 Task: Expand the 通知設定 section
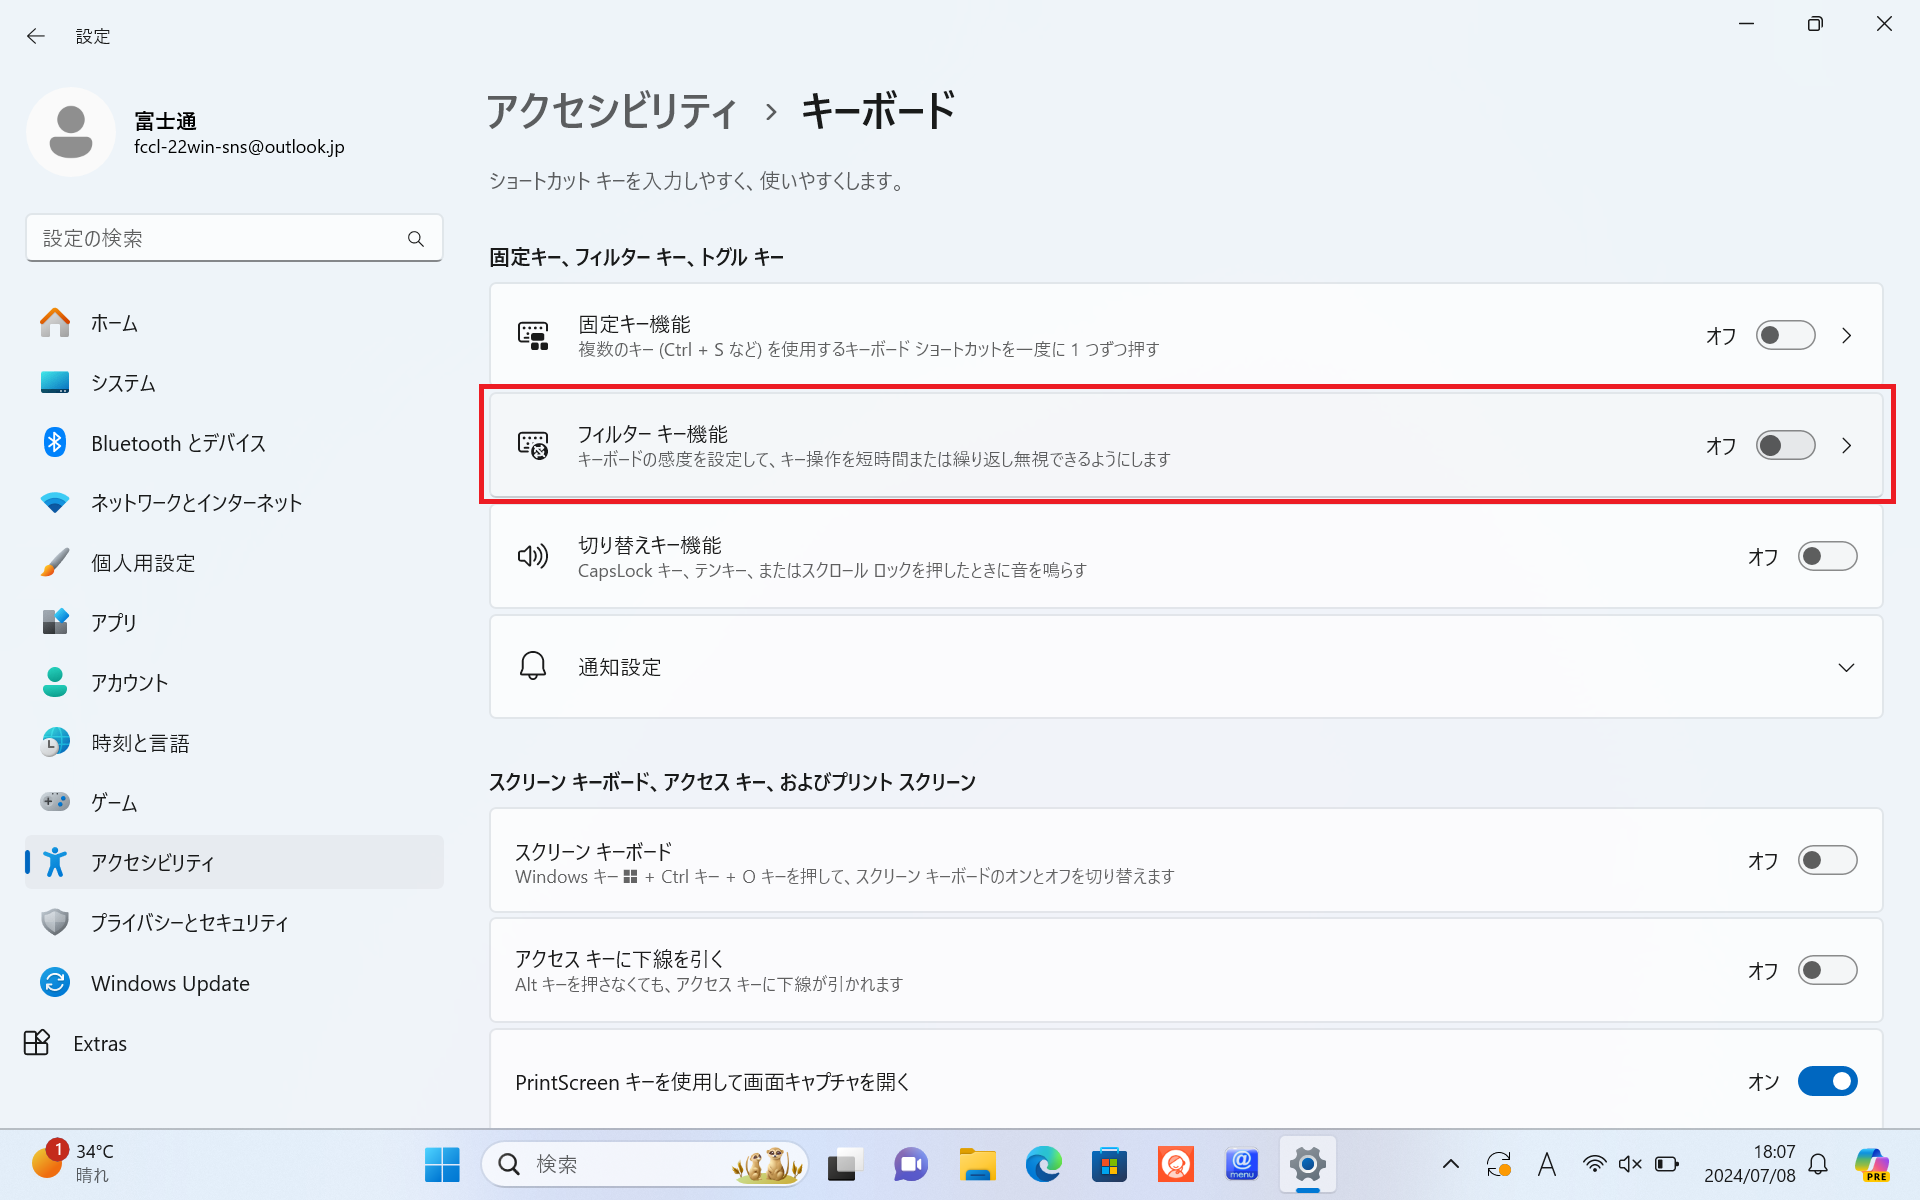click(x=1846, y=667)
